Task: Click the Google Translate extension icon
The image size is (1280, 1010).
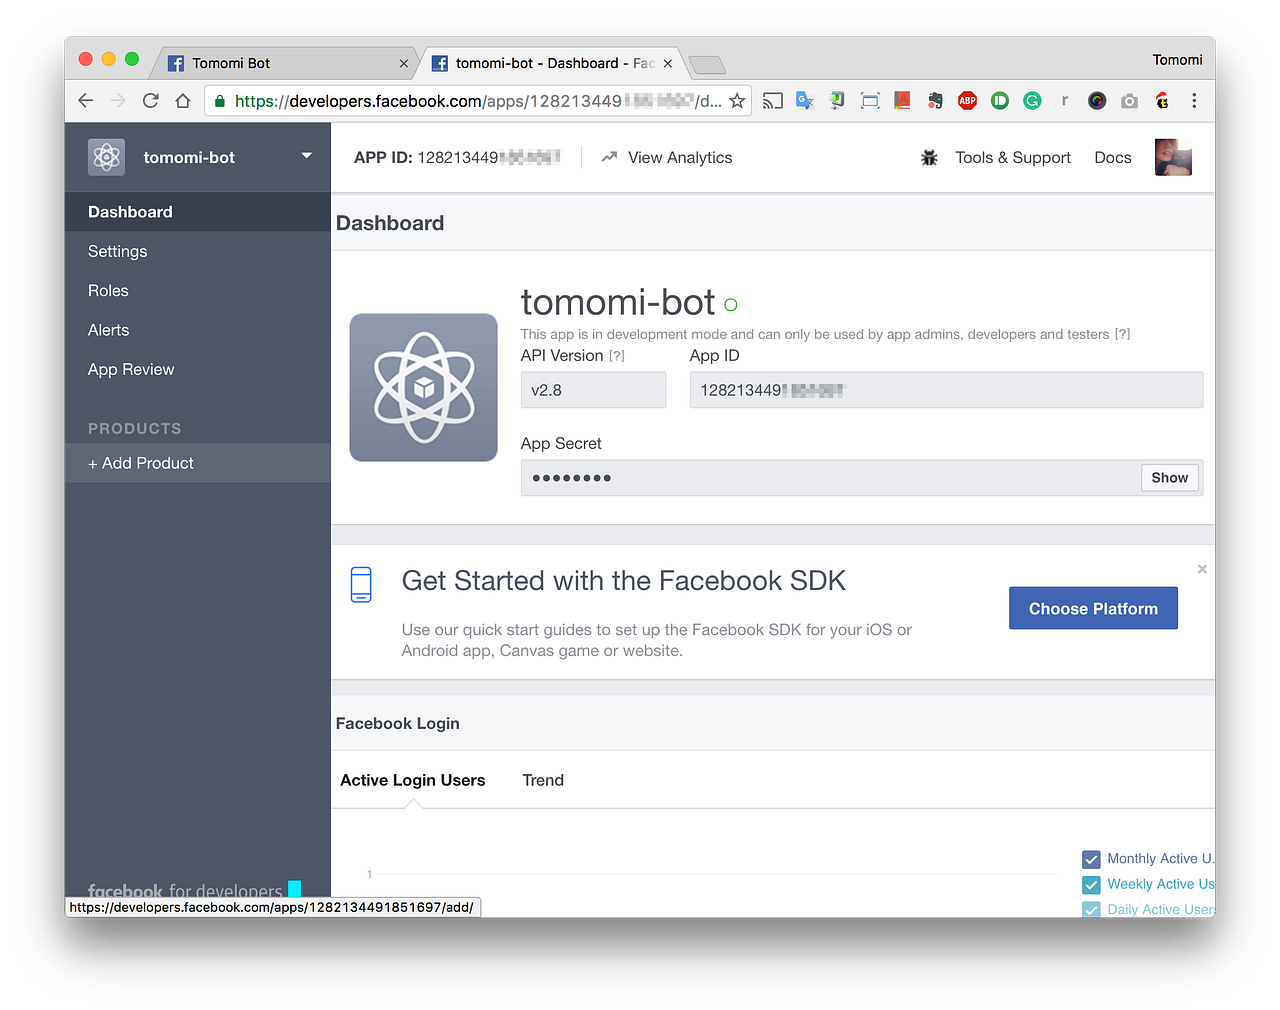Action: point(805,100)
